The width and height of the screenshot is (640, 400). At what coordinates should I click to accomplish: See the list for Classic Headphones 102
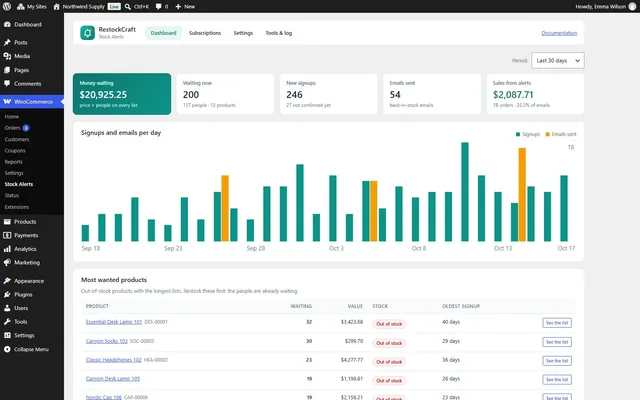[x=557, y=361]
